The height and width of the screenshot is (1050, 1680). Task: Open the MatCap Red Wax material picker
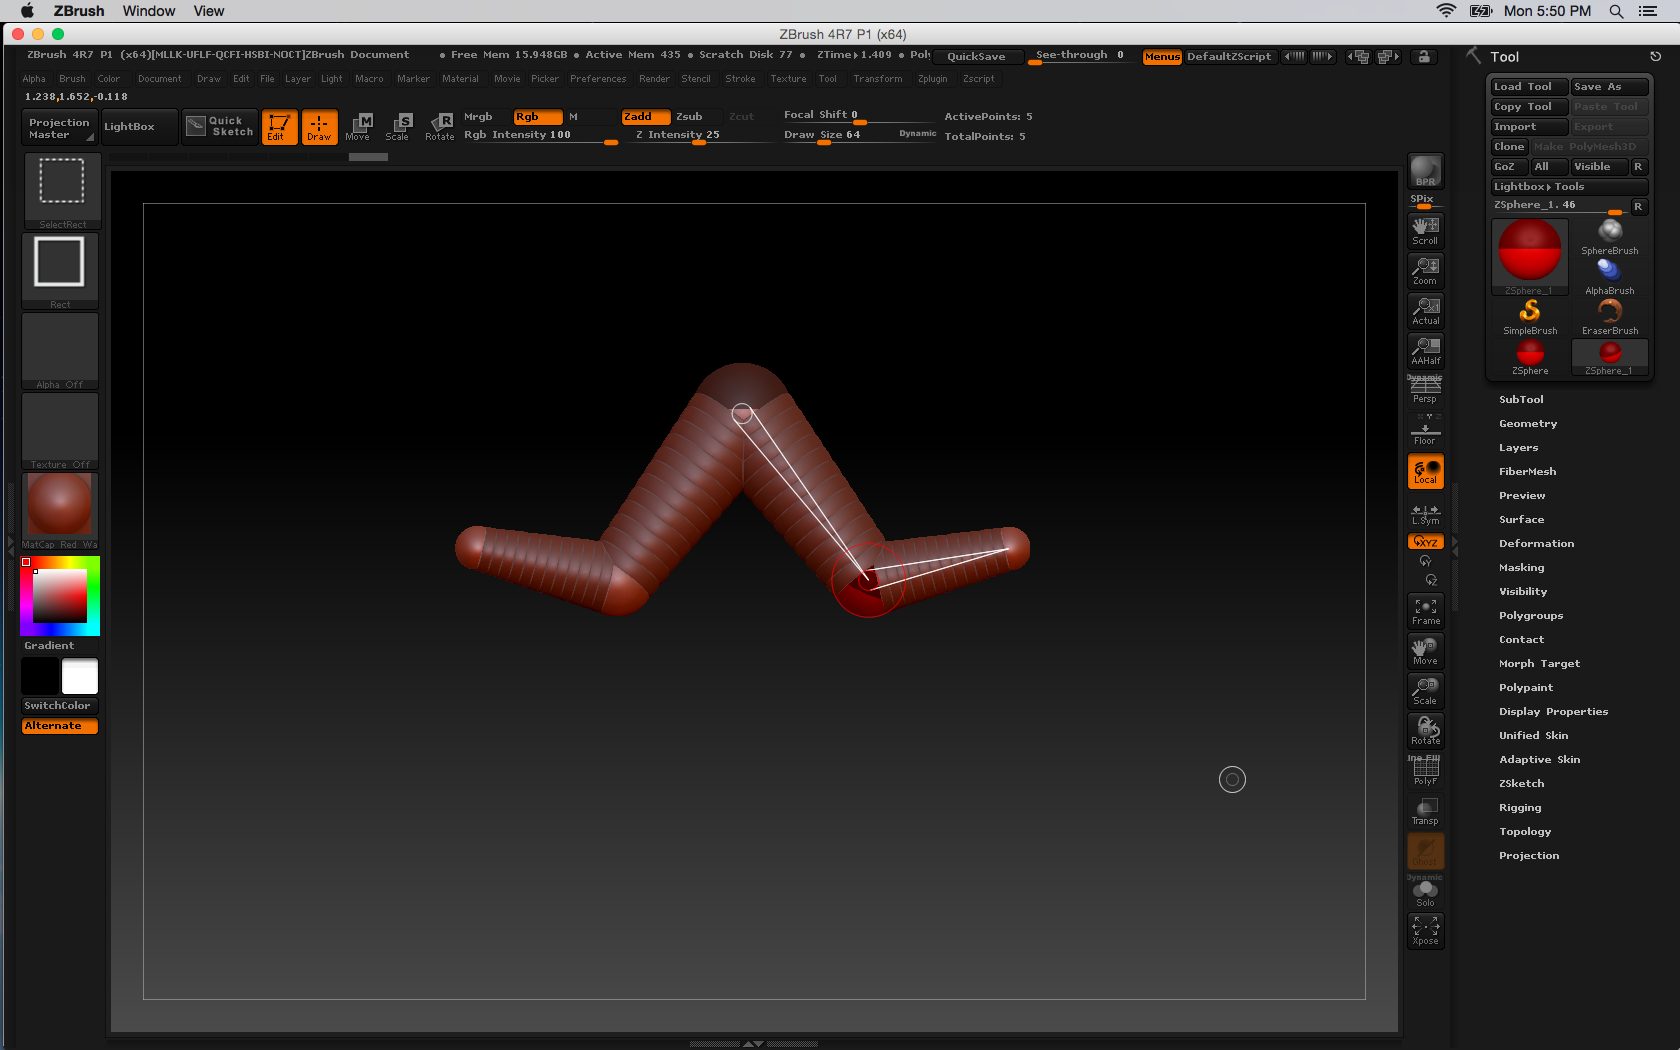pyautogui.click(x=60, y=511)
